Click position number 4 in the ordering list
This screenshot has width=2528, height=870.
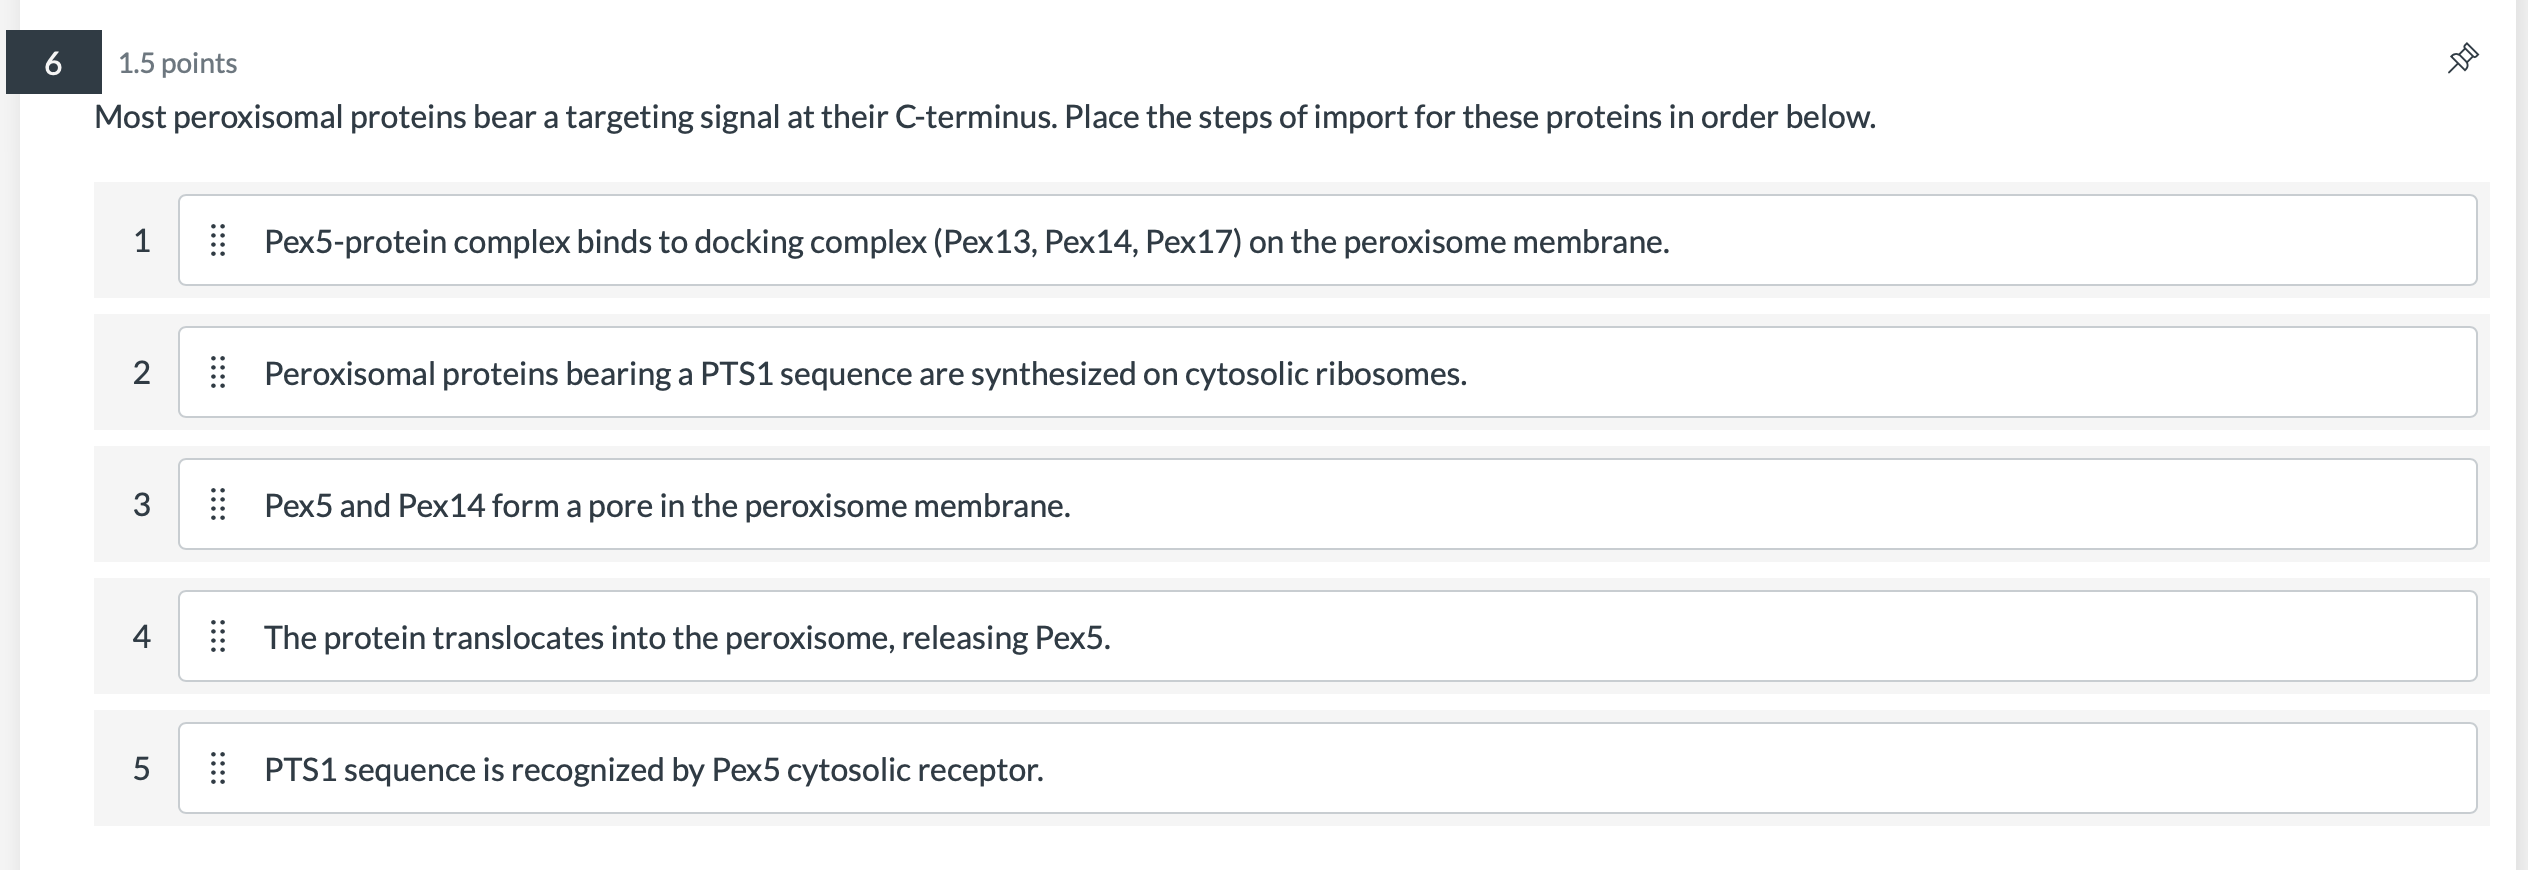click(x=142, y=637)
